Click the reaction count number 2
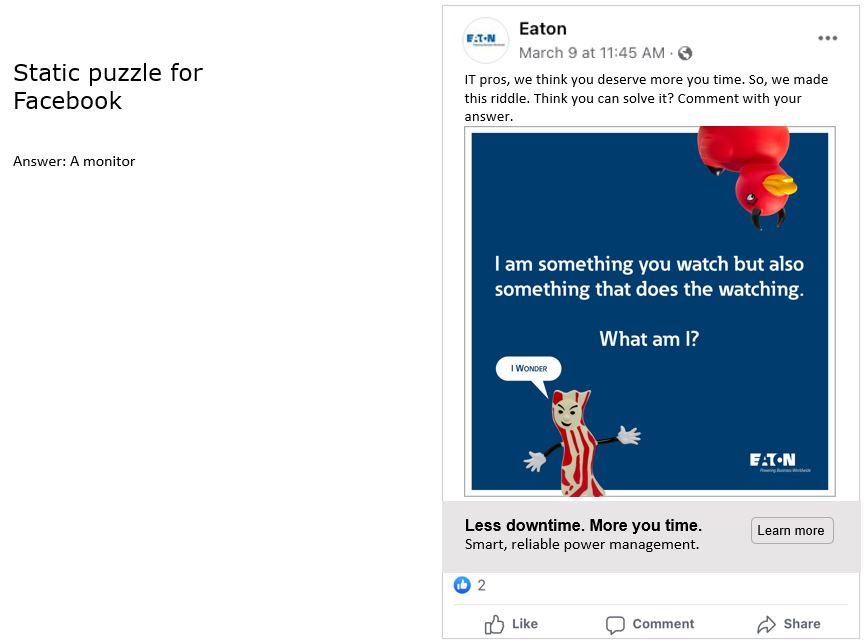 click(x=482, y=585)
